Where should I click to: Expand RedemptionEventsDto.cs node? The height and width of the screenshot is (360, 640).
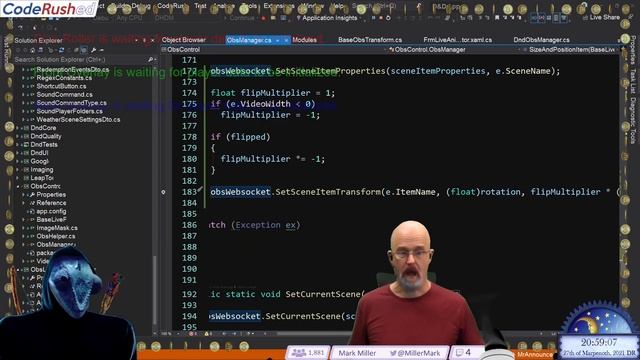[23, 70]
